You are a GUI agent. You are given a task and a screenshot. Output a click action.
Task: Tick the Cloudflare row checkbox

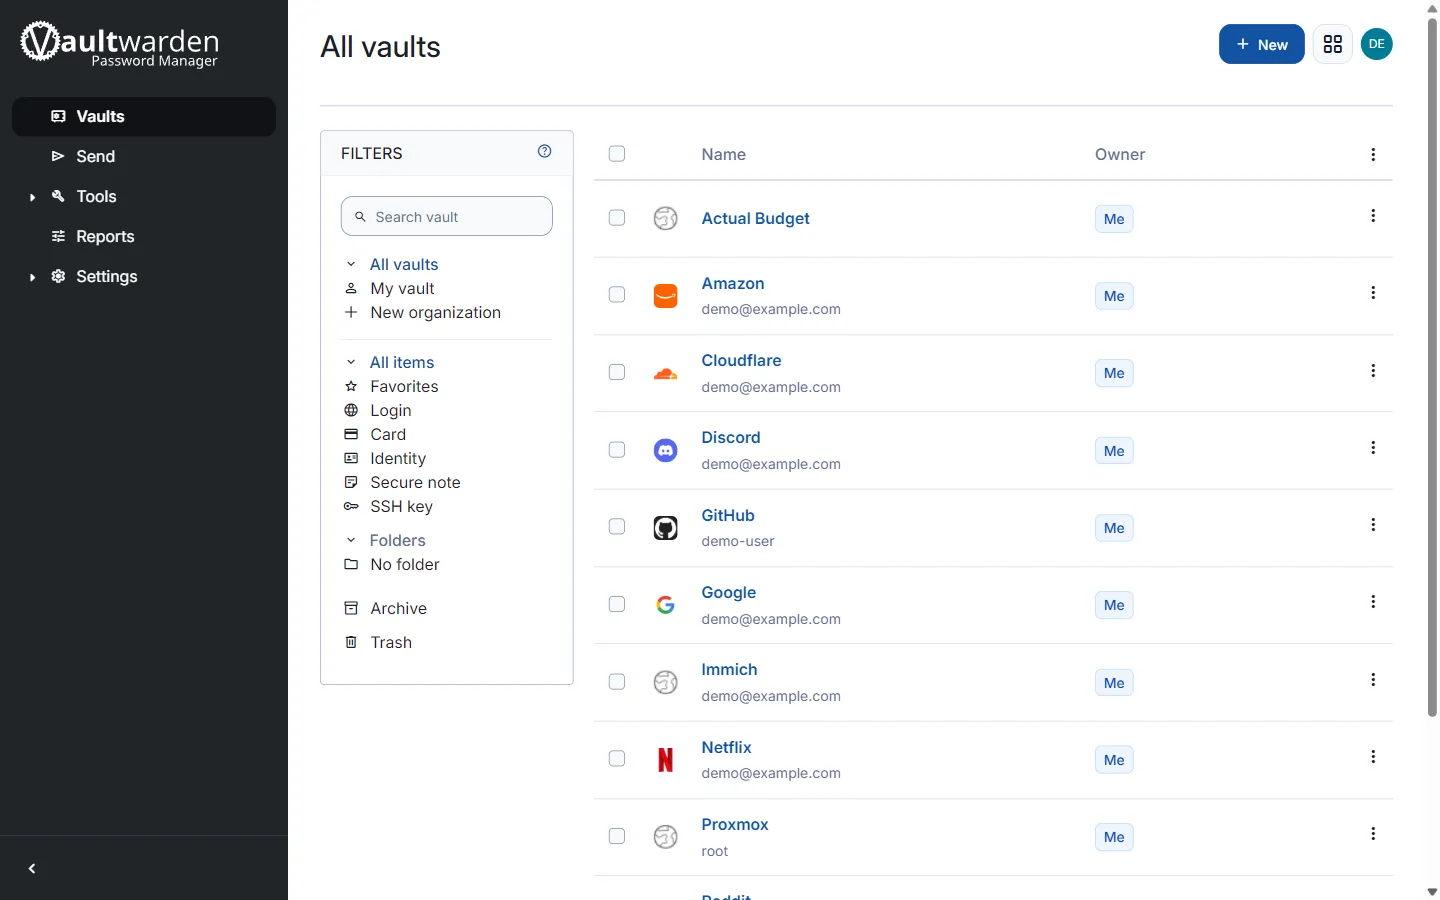[617, 372]
